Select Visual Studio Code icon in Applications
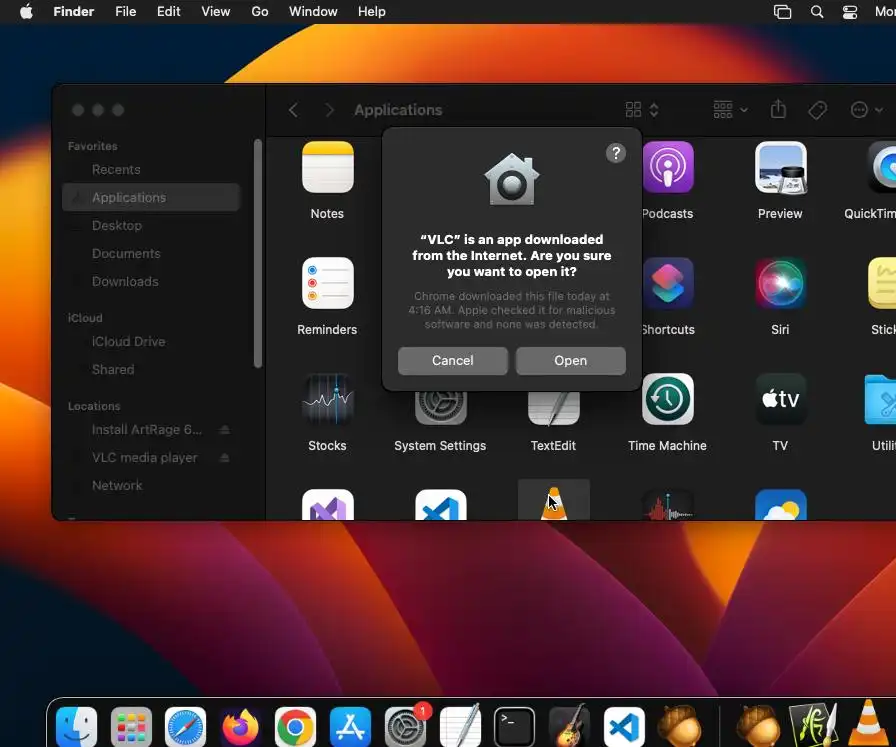 [x=441, y=505]
